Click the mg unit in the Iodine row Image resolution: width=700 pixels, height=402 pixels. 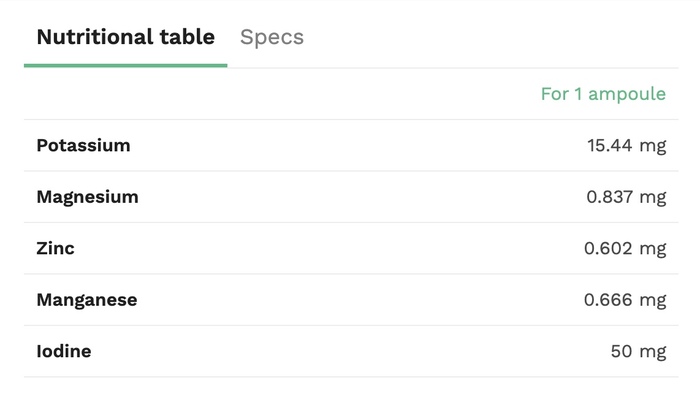point(653,351)
